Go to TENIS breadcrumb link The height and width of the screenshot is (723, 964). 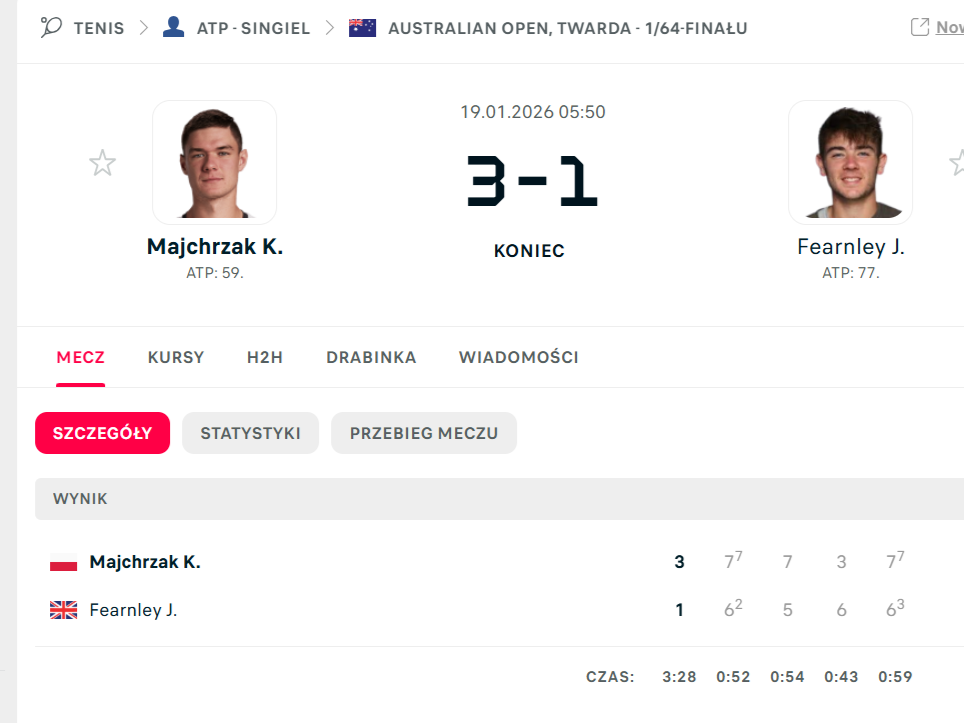click(99, 28)
